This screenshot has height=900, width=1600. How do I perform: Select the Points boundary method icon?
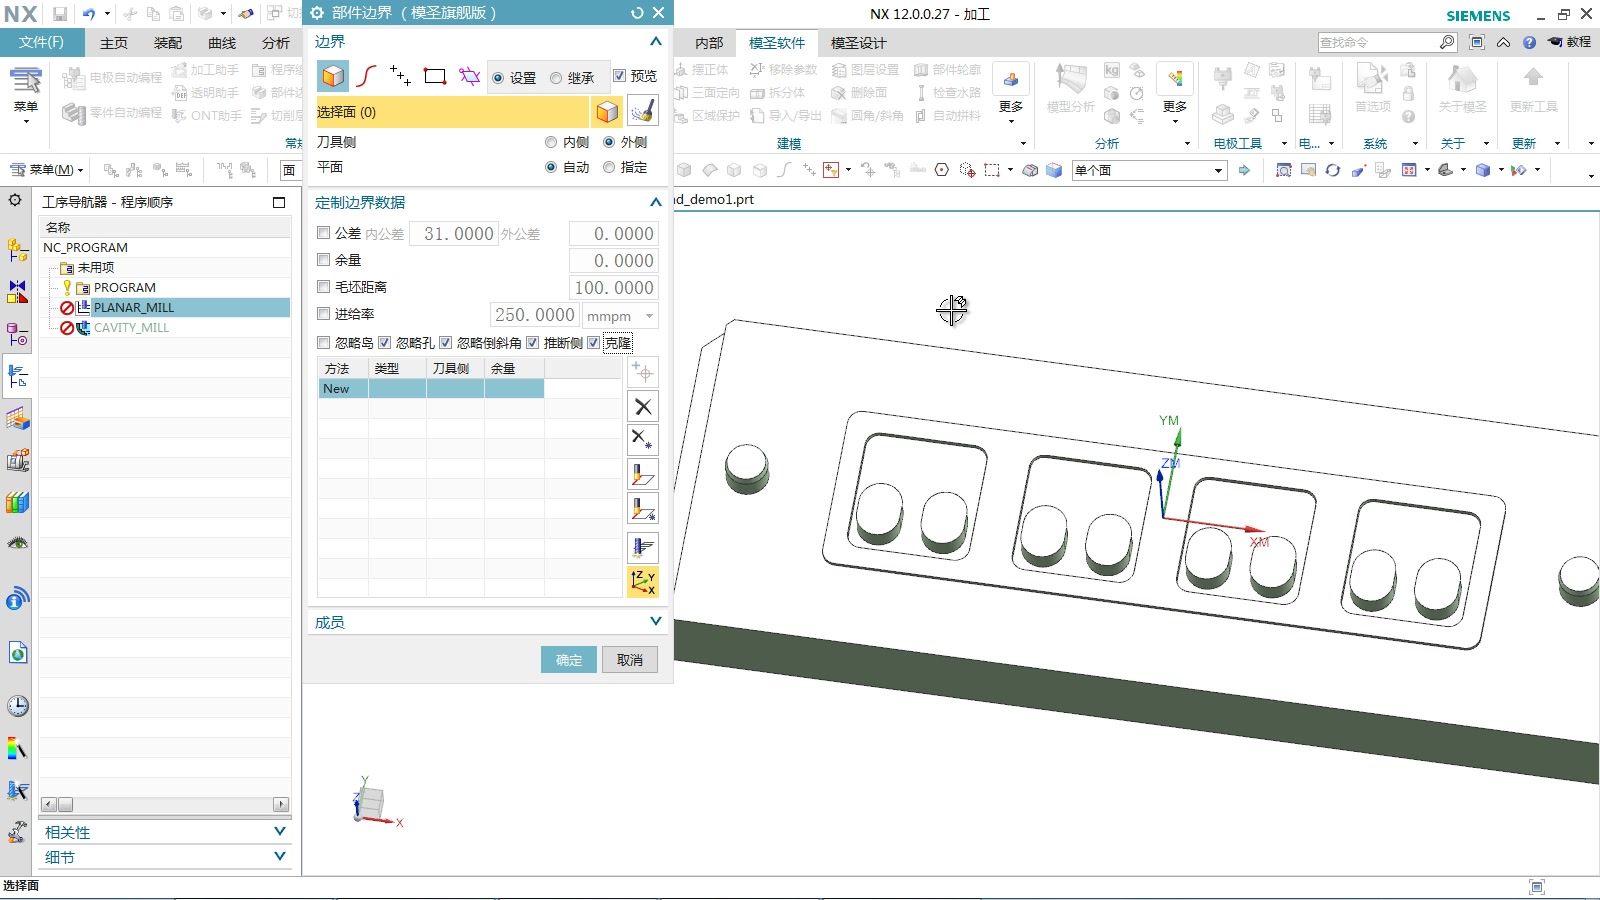coord(400,77)
